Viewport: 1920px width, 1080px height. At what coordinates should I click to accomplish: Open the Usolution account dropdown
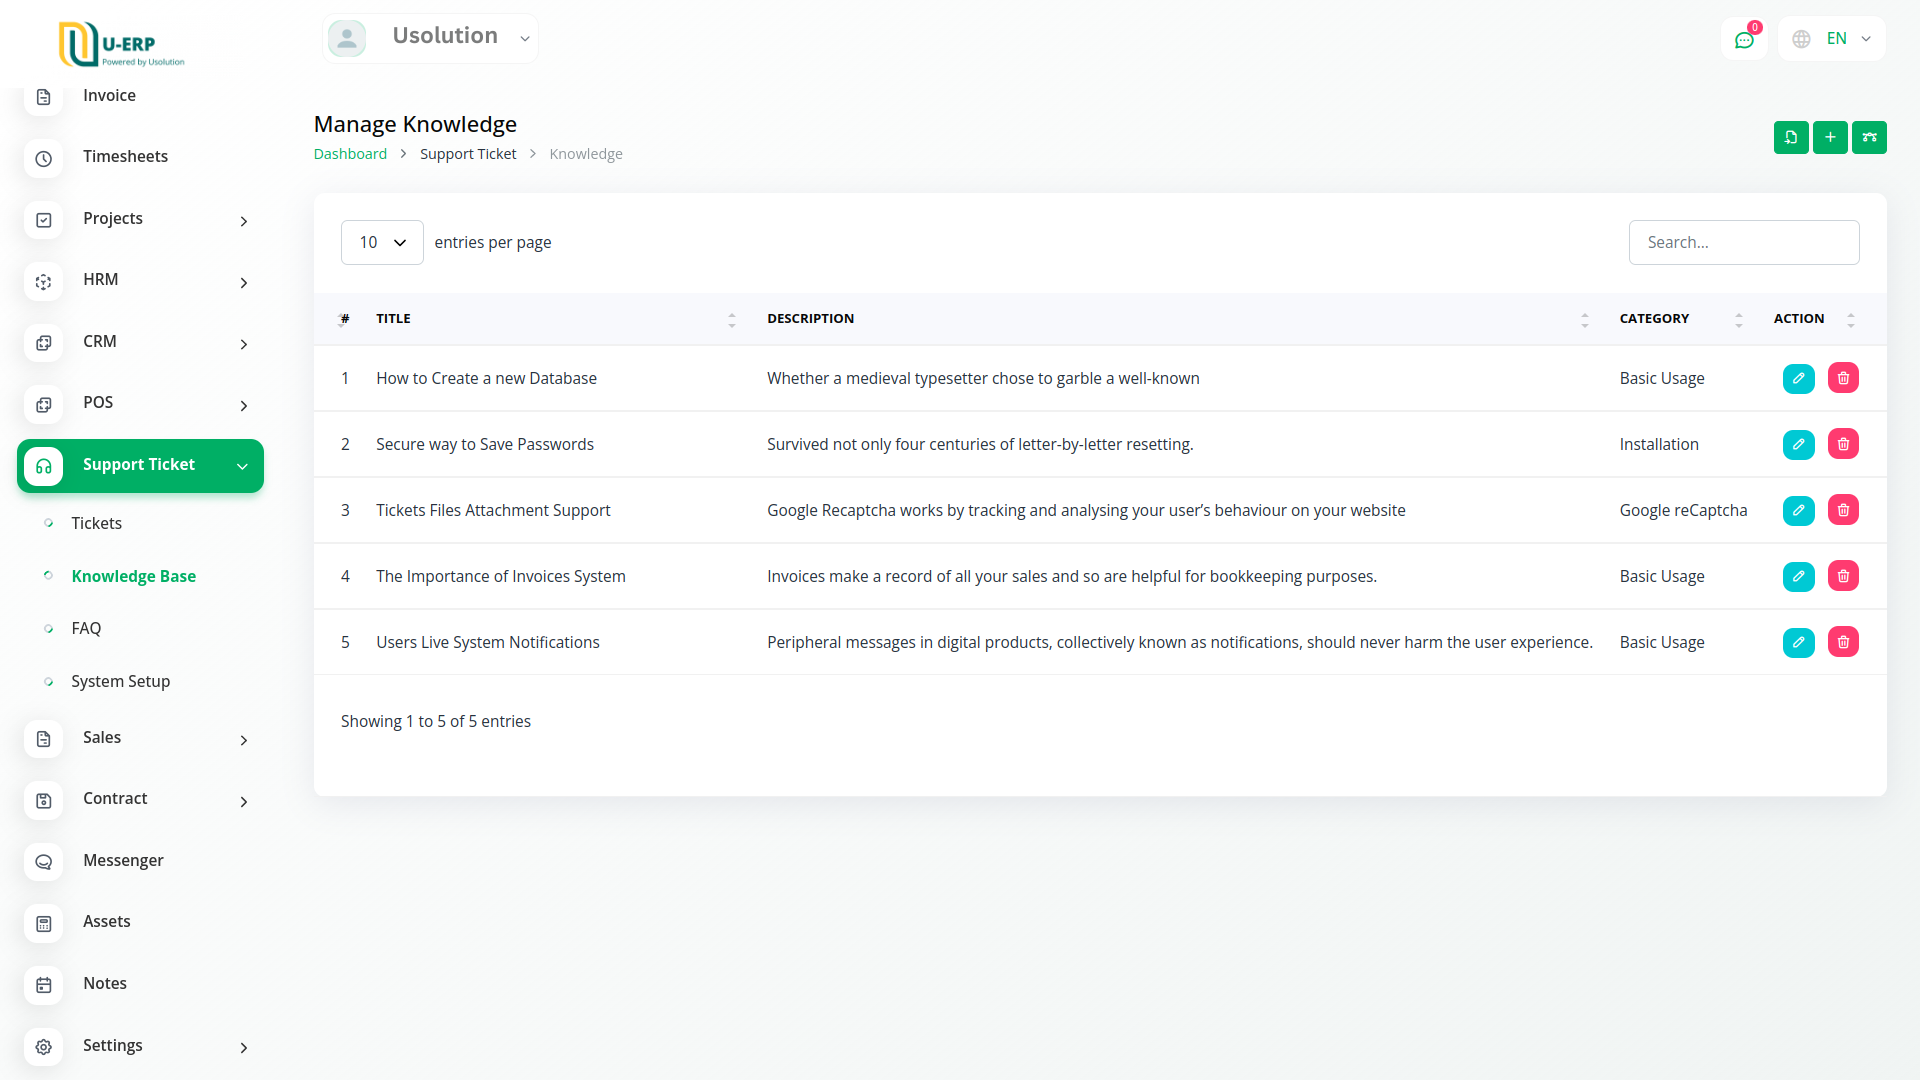430,38
